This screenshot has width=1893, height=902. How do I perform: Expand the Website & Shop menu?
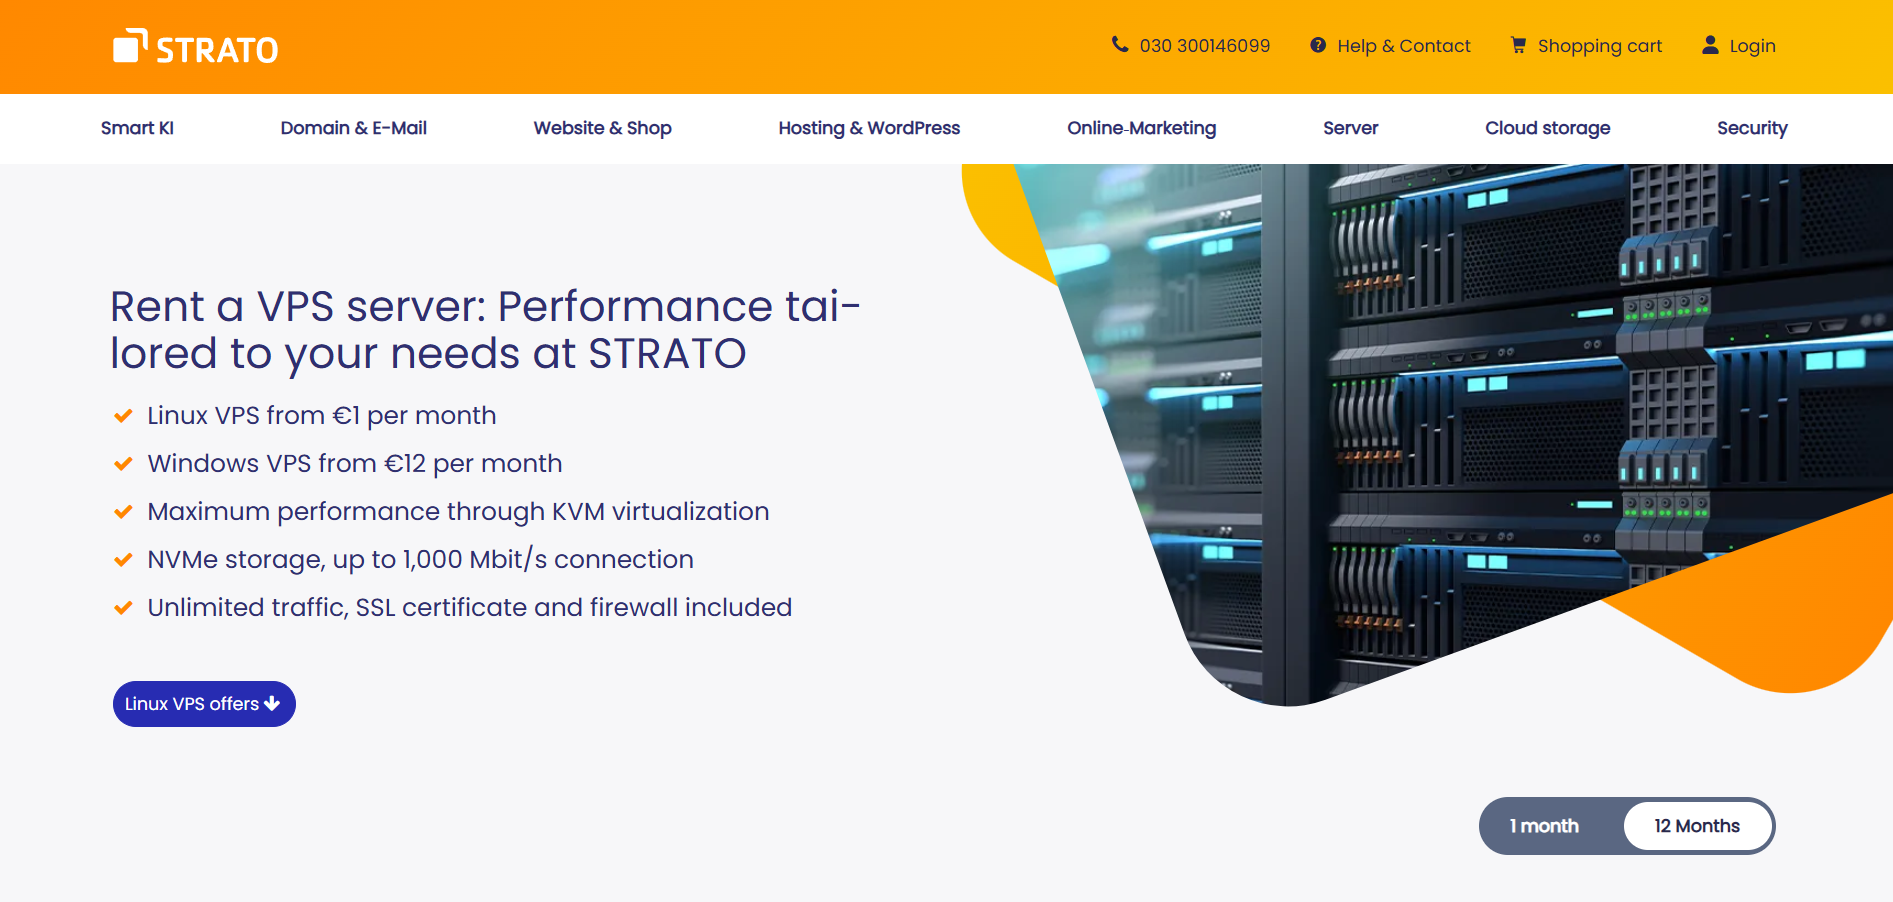603,128
